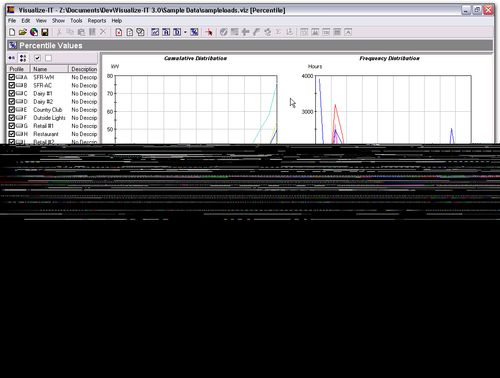The image size is (500, 378).
Task: Click the greyed plus-shaped toolbar icon
Action: click(245, 32)
